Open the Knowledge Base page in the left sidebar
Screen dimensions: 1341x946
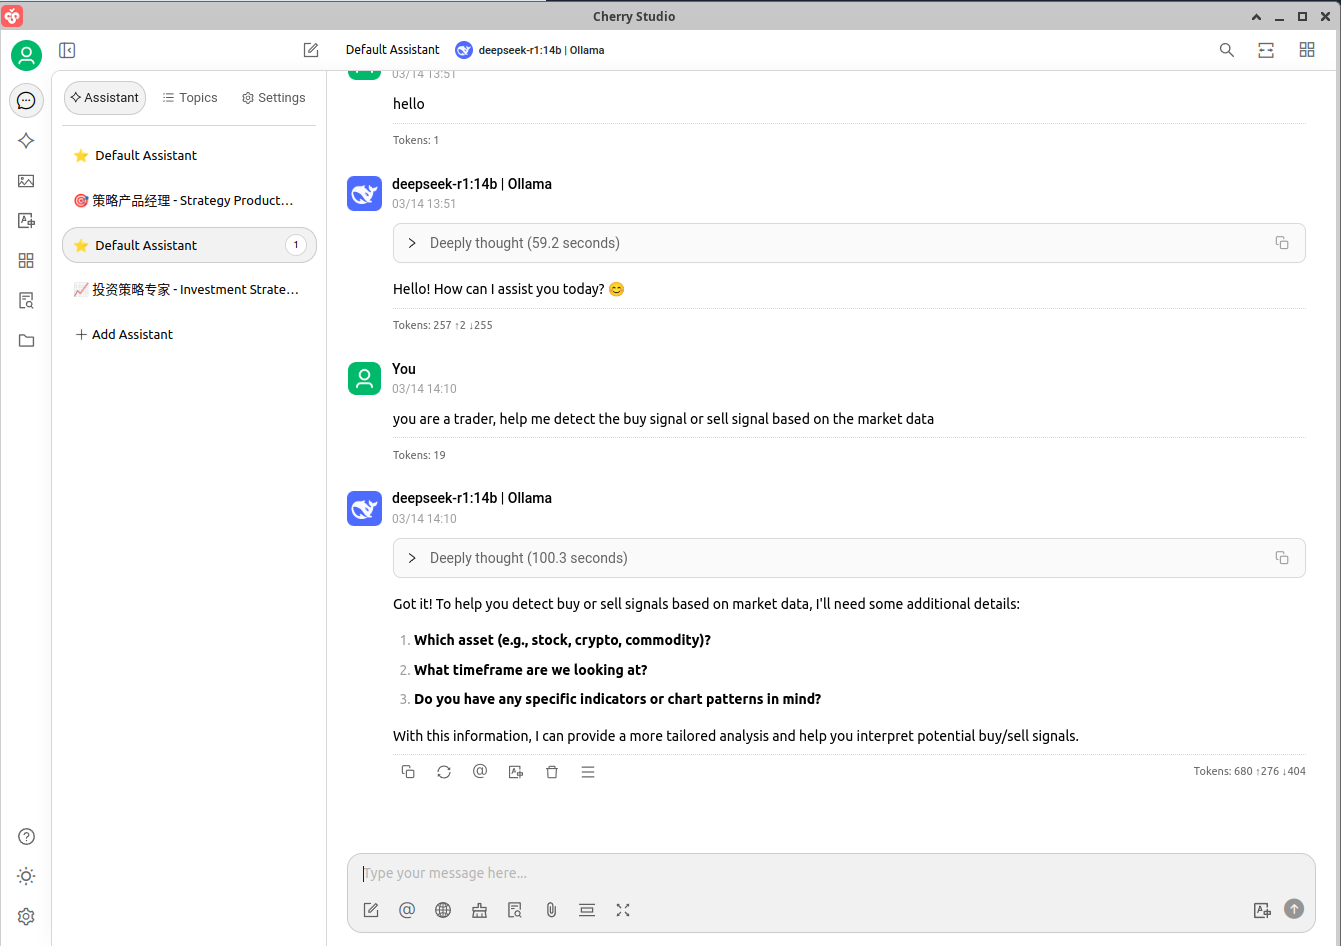tap(26, 301)
